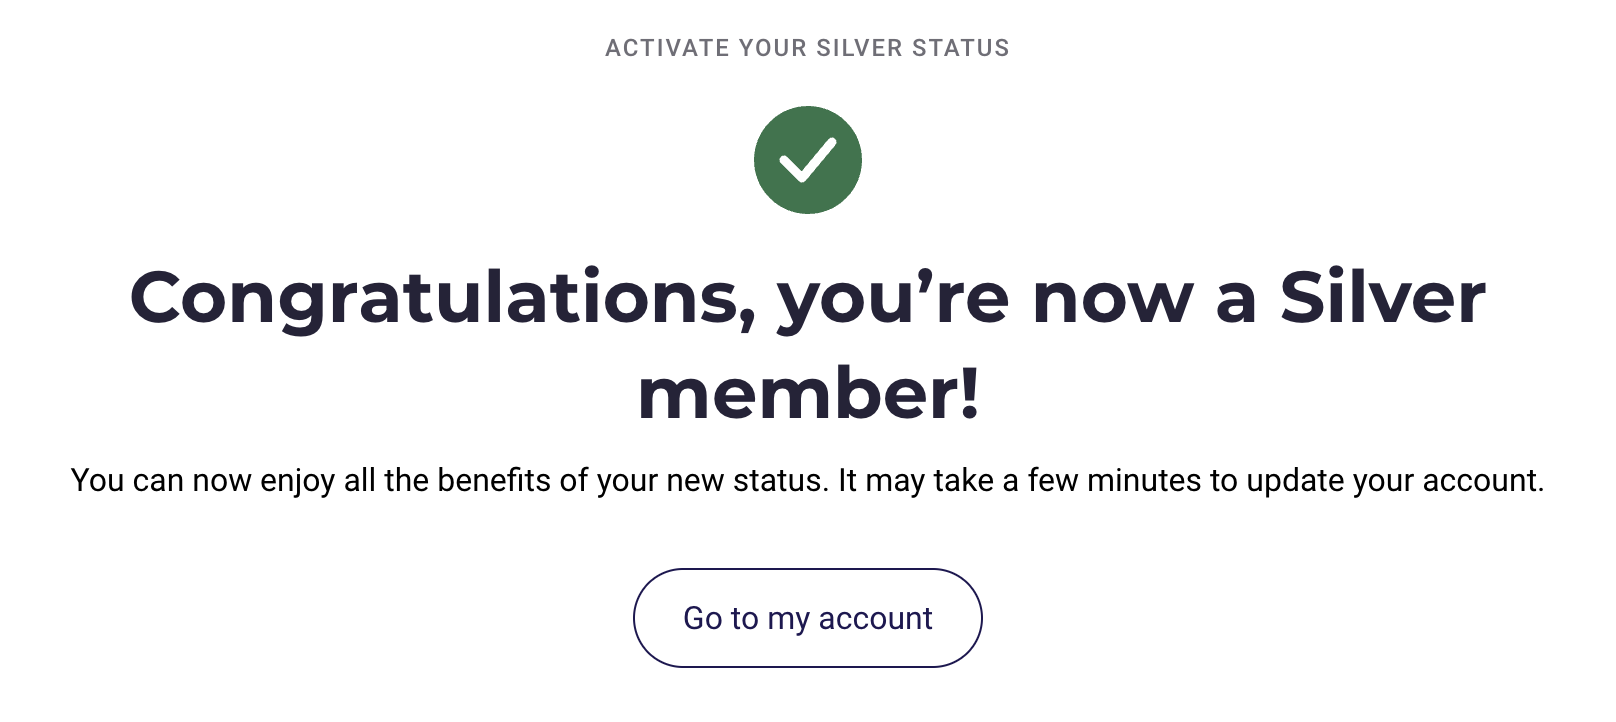Viewport: 1616px width, 722px height.
Task: Select the word 'Silver' in the large heading
Action: tap(1383, 297)
